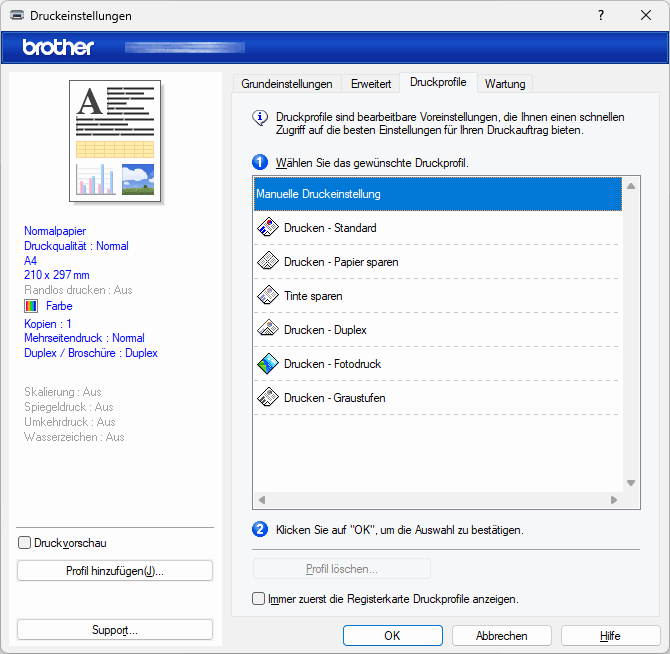The width and height of the screenshot is (670, 654).
Task: Click the printer icon in title bar
Action: (x=17, y=15)
